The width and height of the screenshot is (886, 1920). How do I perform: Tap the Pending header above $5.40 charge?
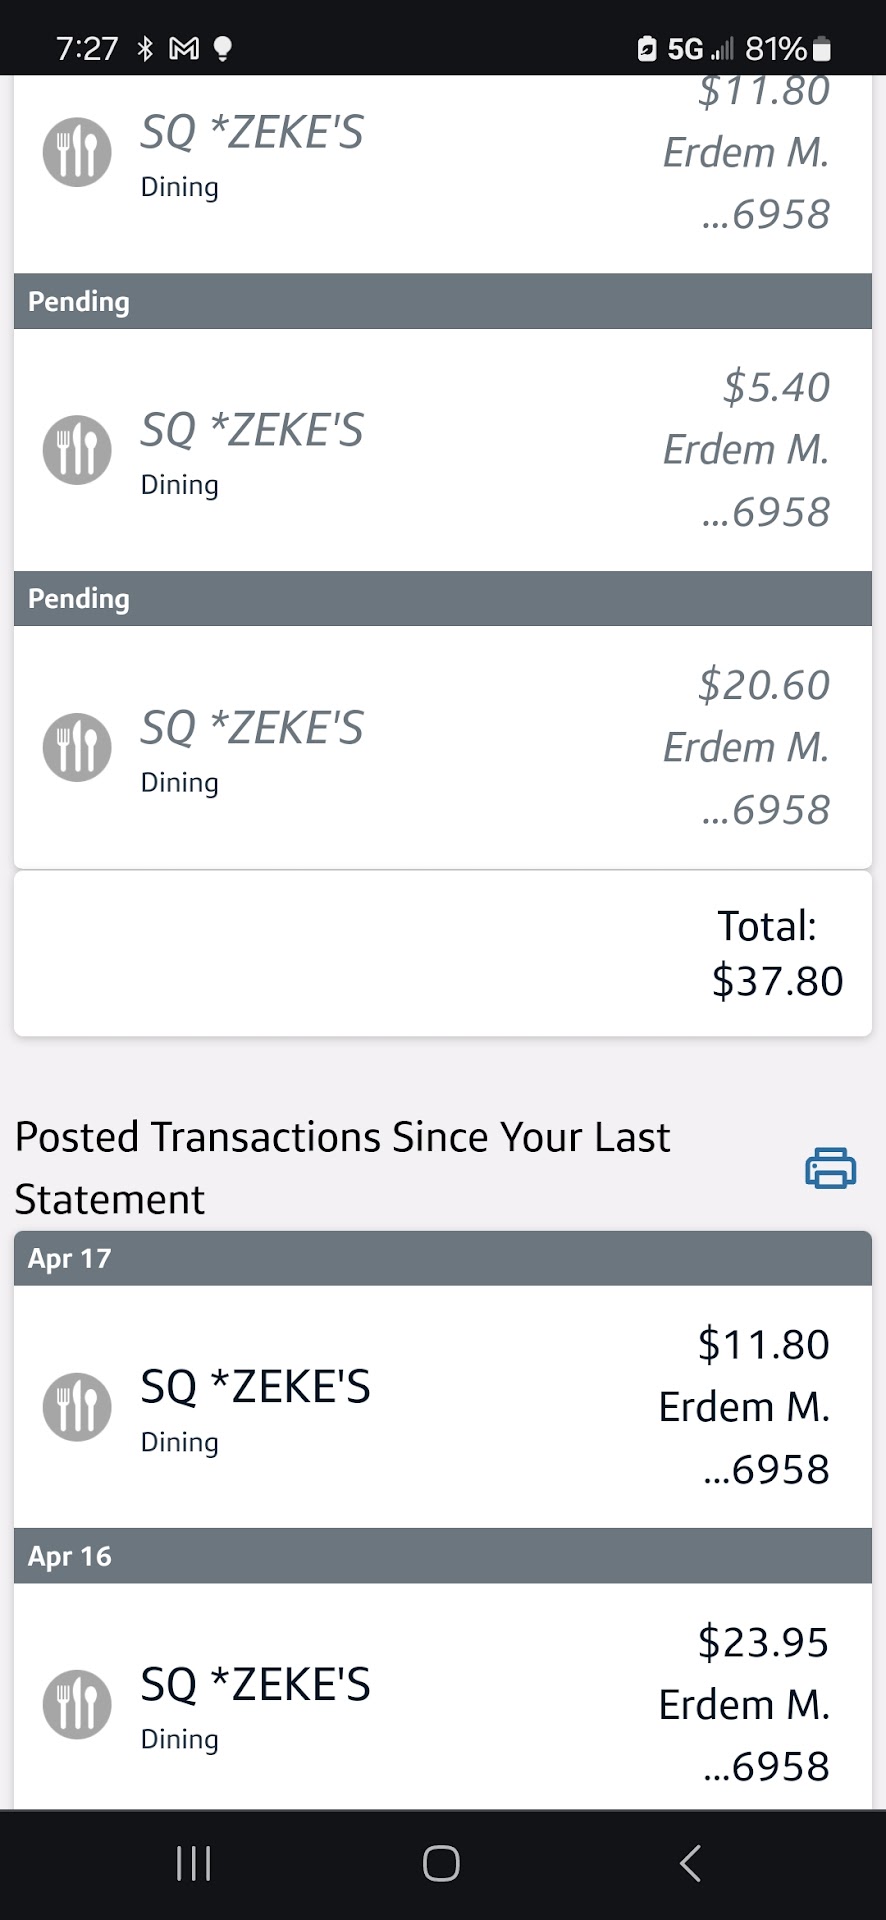click(x=79, y=302)
